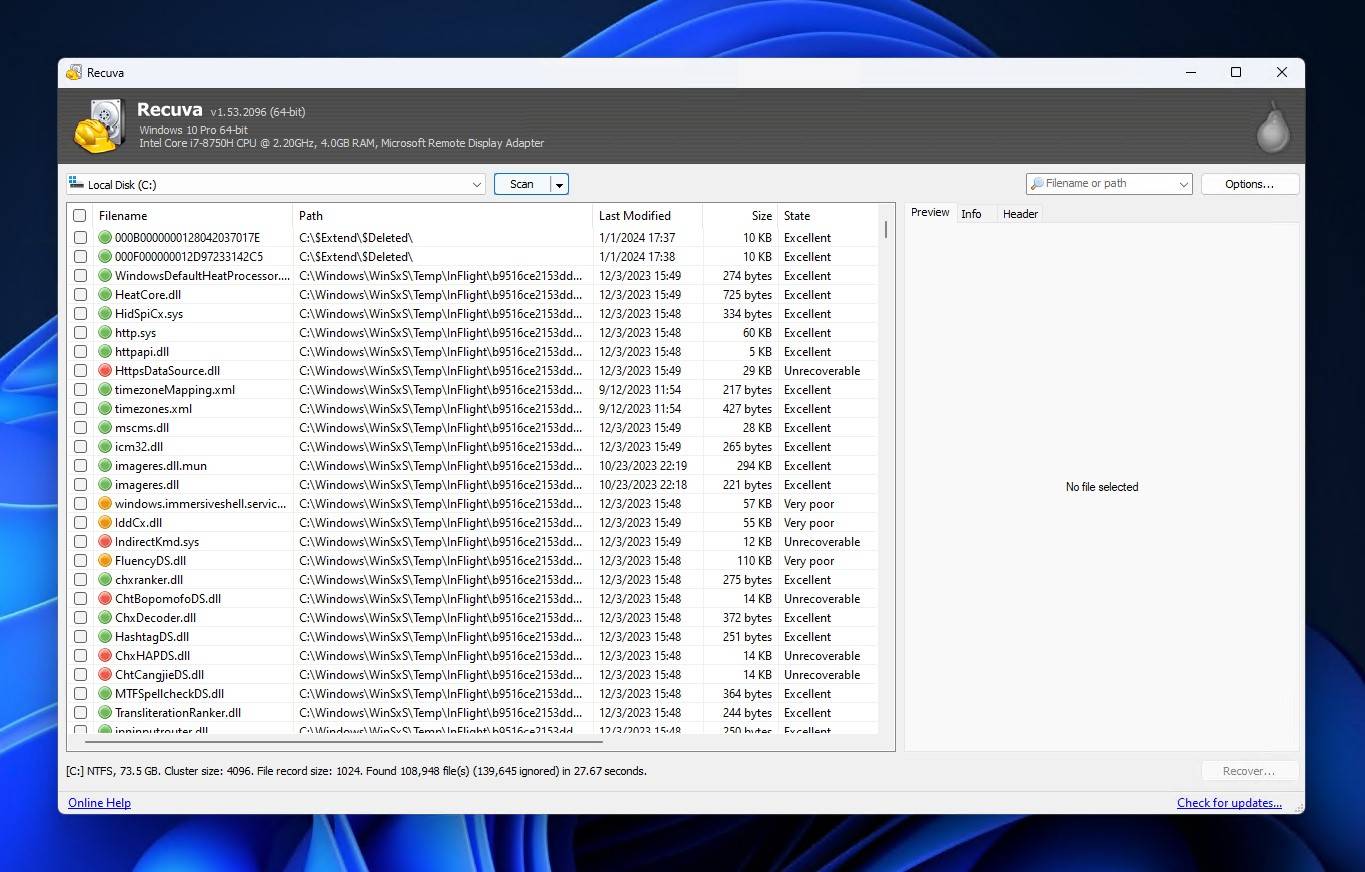The height and width of the screenshot is (872, 1365).
Task: Open the Options dialog
Action: 1249,184
